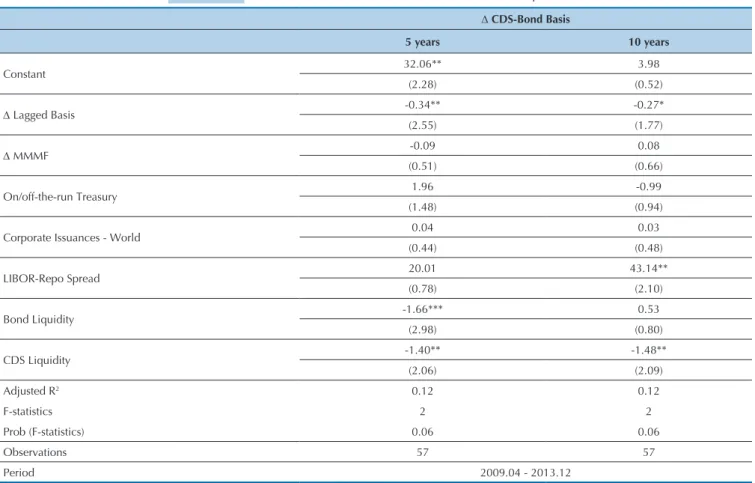Click the LIBOR-Repo Spread label
Viewport: 755px width, 483px height.
coord(52,279)
